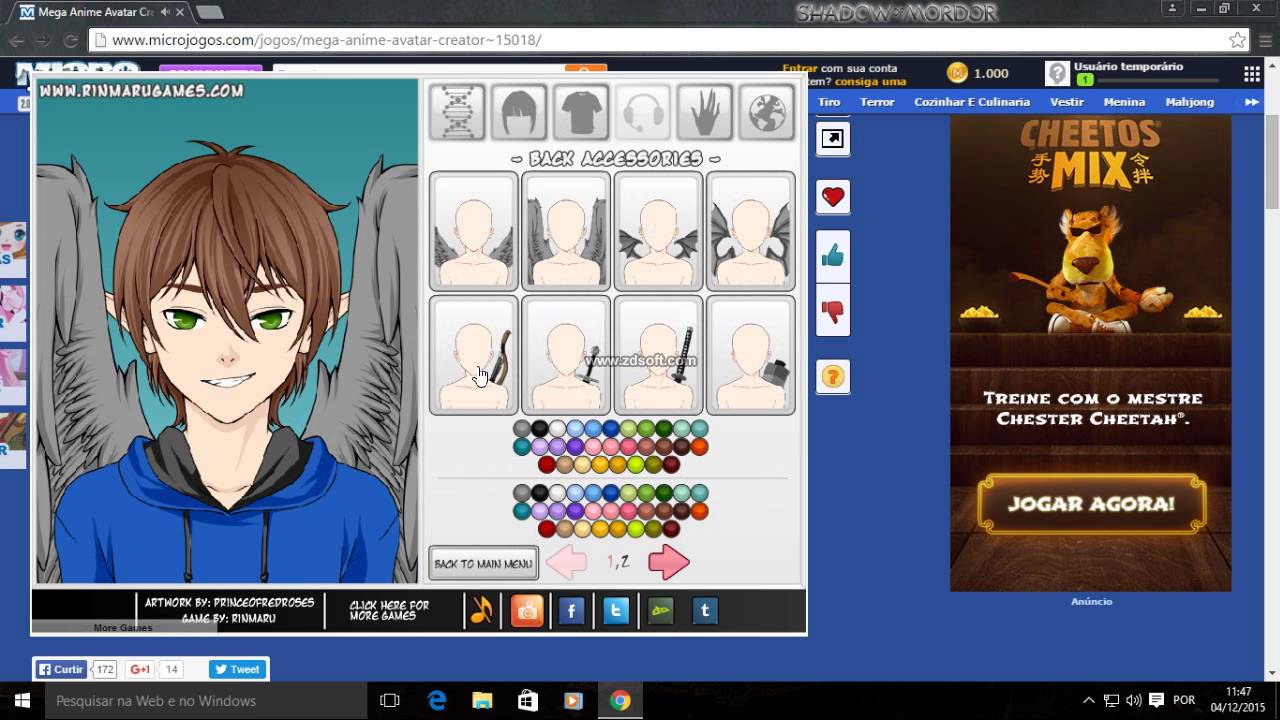Image resolution: width=1280 pixels, height=720 pixels.
Task: Select the low-slung sword back accessory
Action: (566, 355)
